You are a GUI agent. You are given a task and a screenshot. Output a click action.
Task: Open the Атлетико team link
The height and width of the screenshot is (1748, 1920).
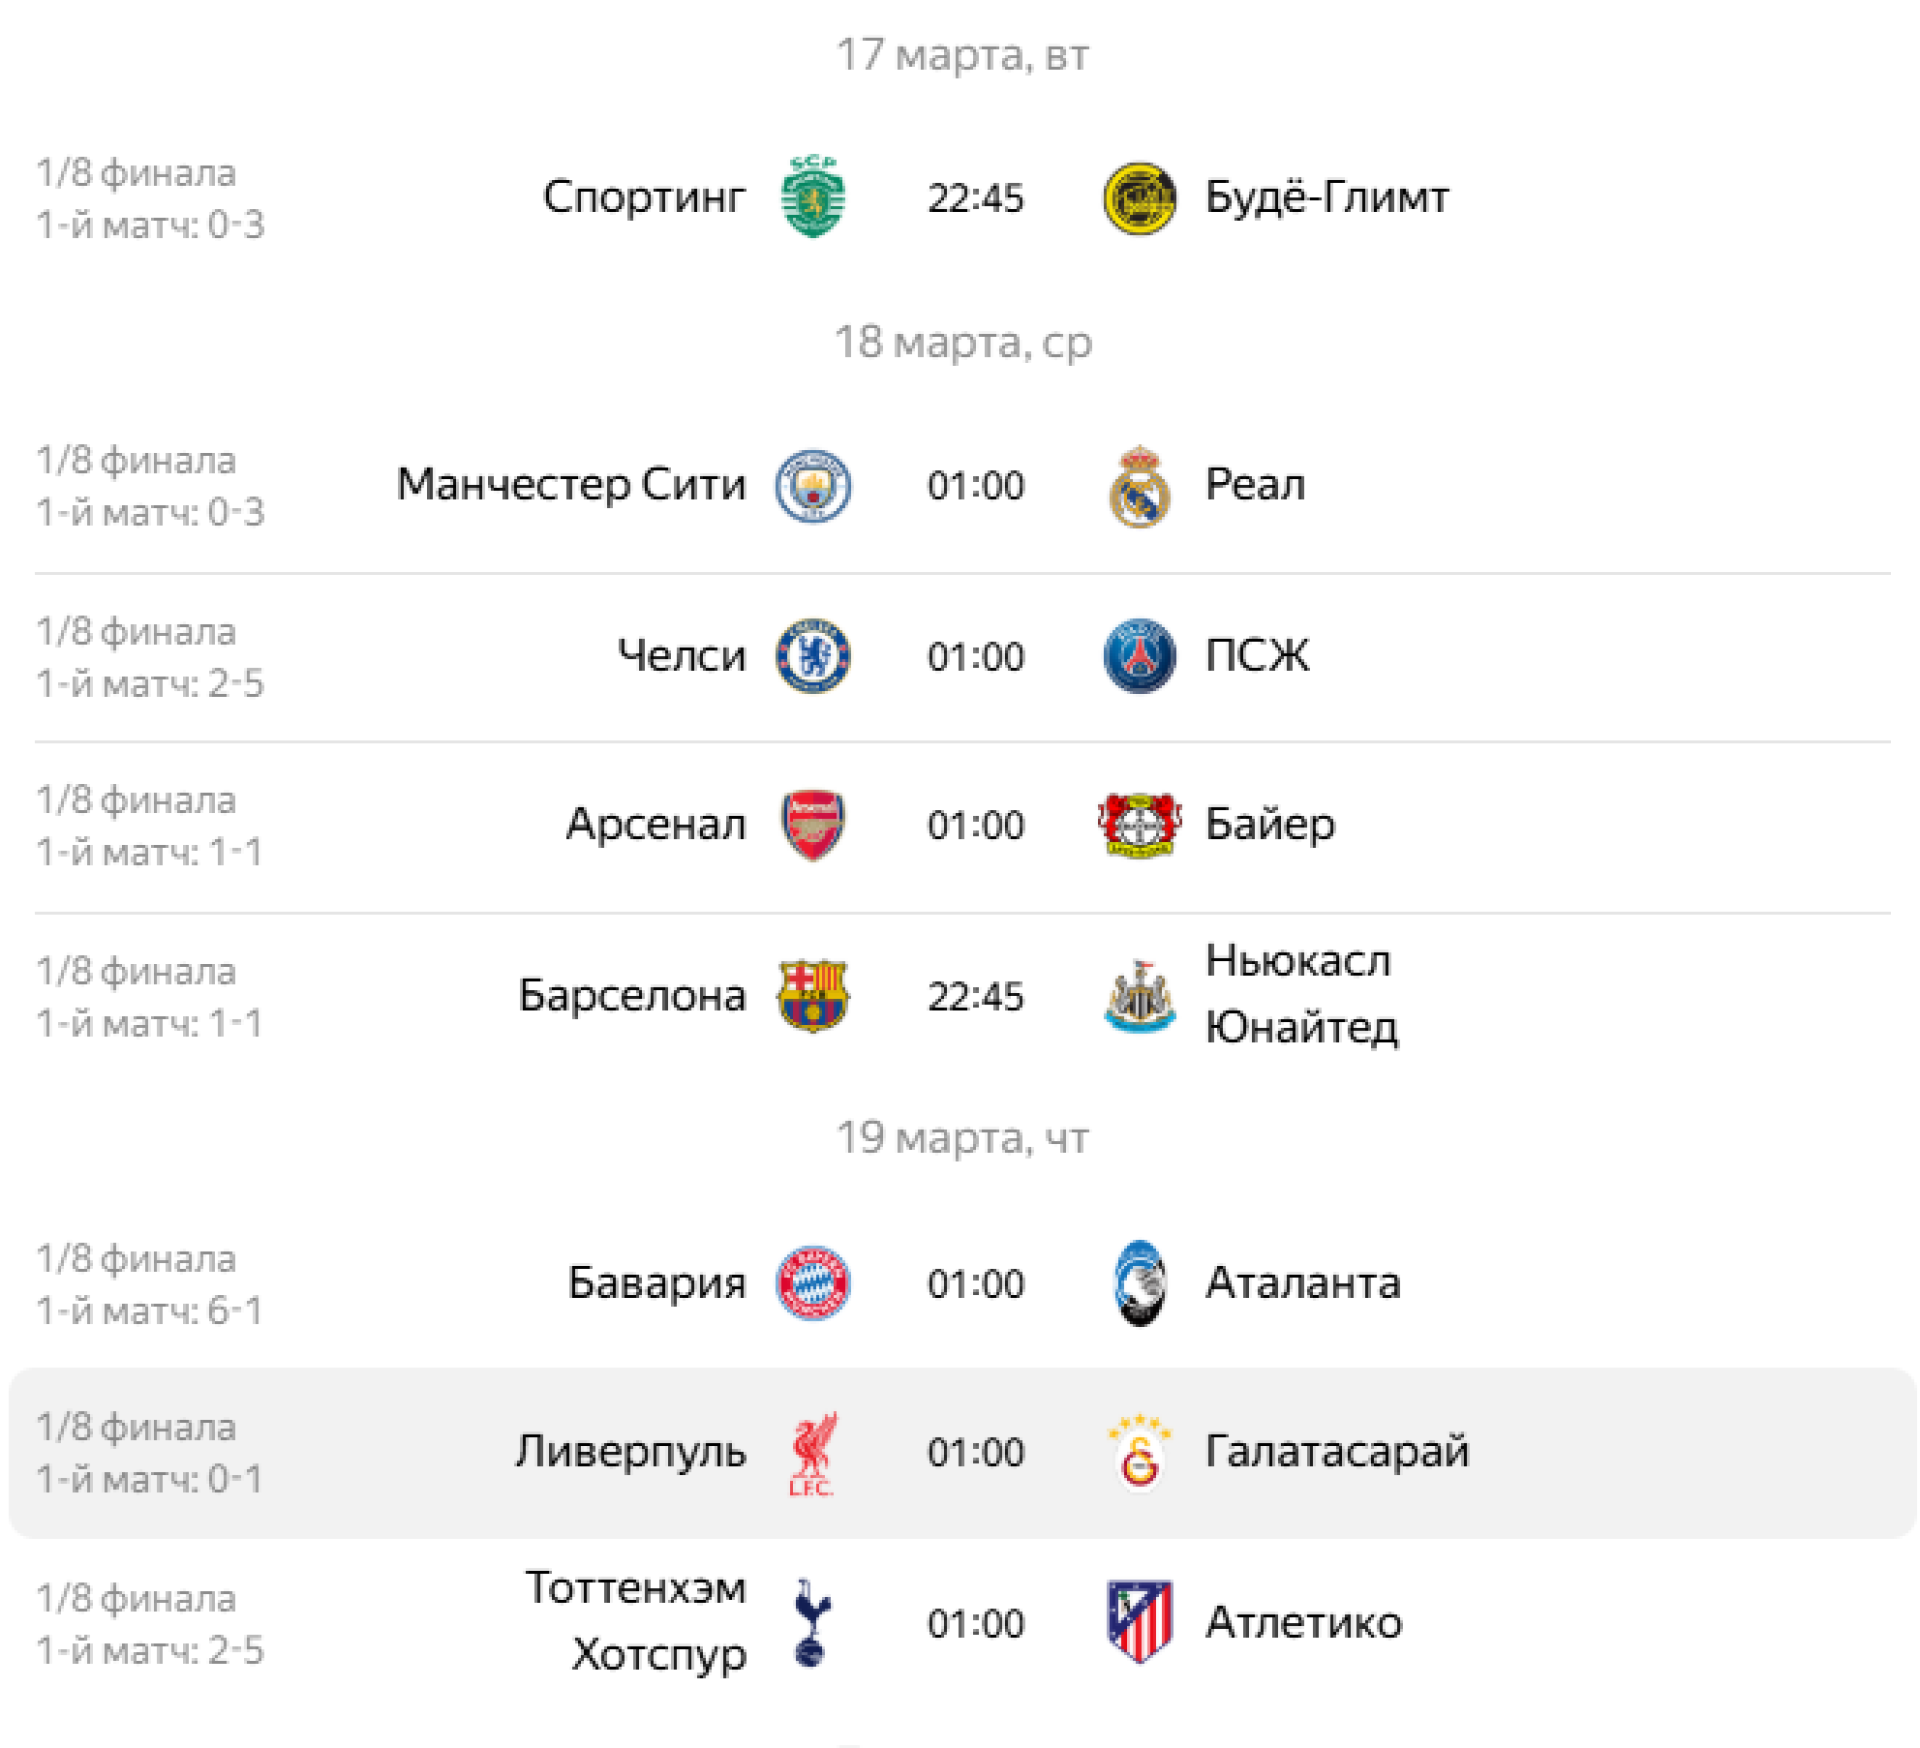[1303, 1622]
